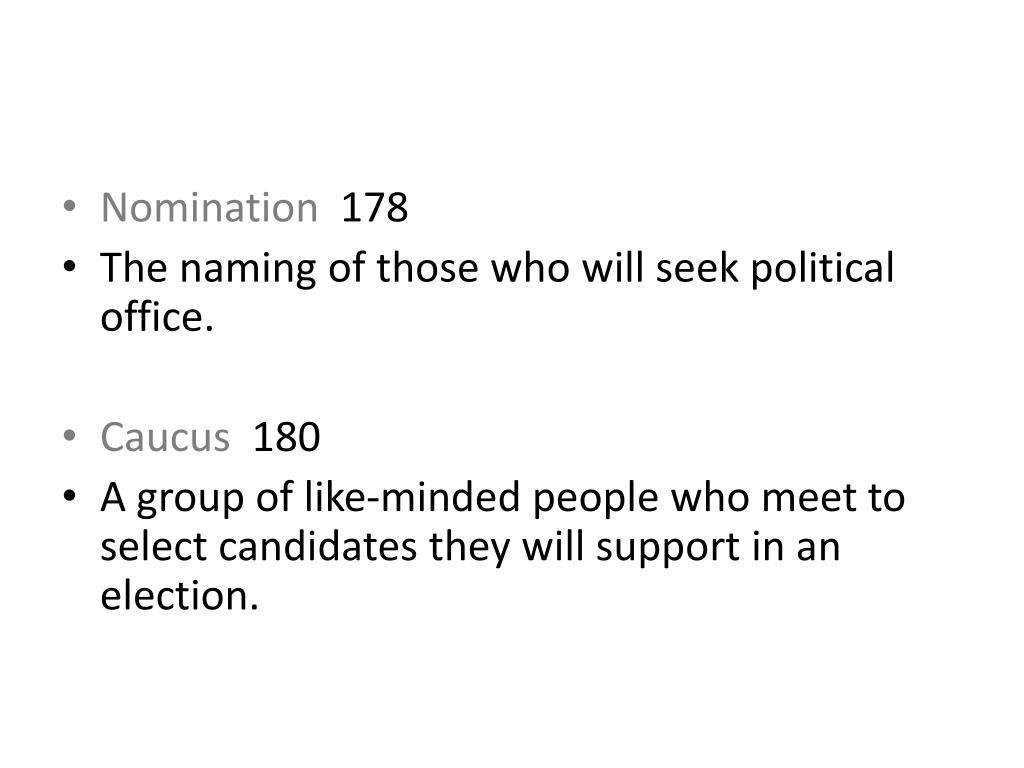Click the word 'election.' at the end

click(x=180, y=596)
